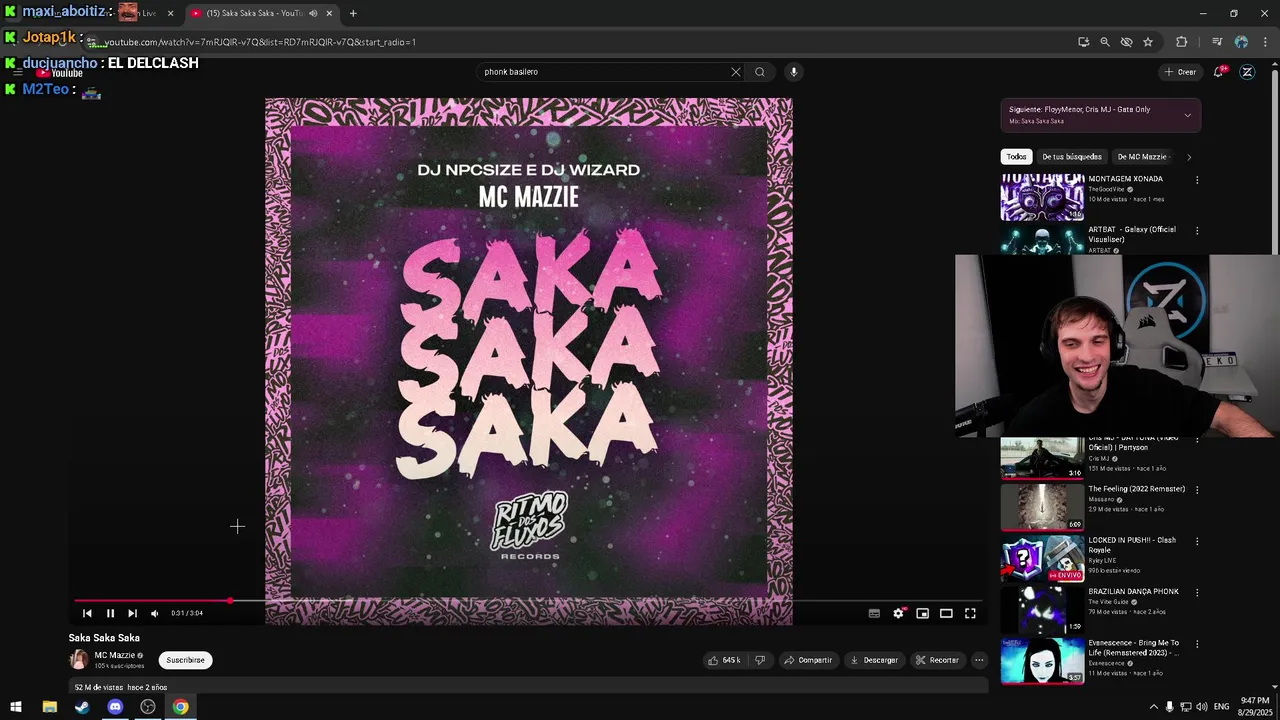This screenshot has height=720, width=1280.
Task: Open YouTube notifications bell
Action: 1219,72
